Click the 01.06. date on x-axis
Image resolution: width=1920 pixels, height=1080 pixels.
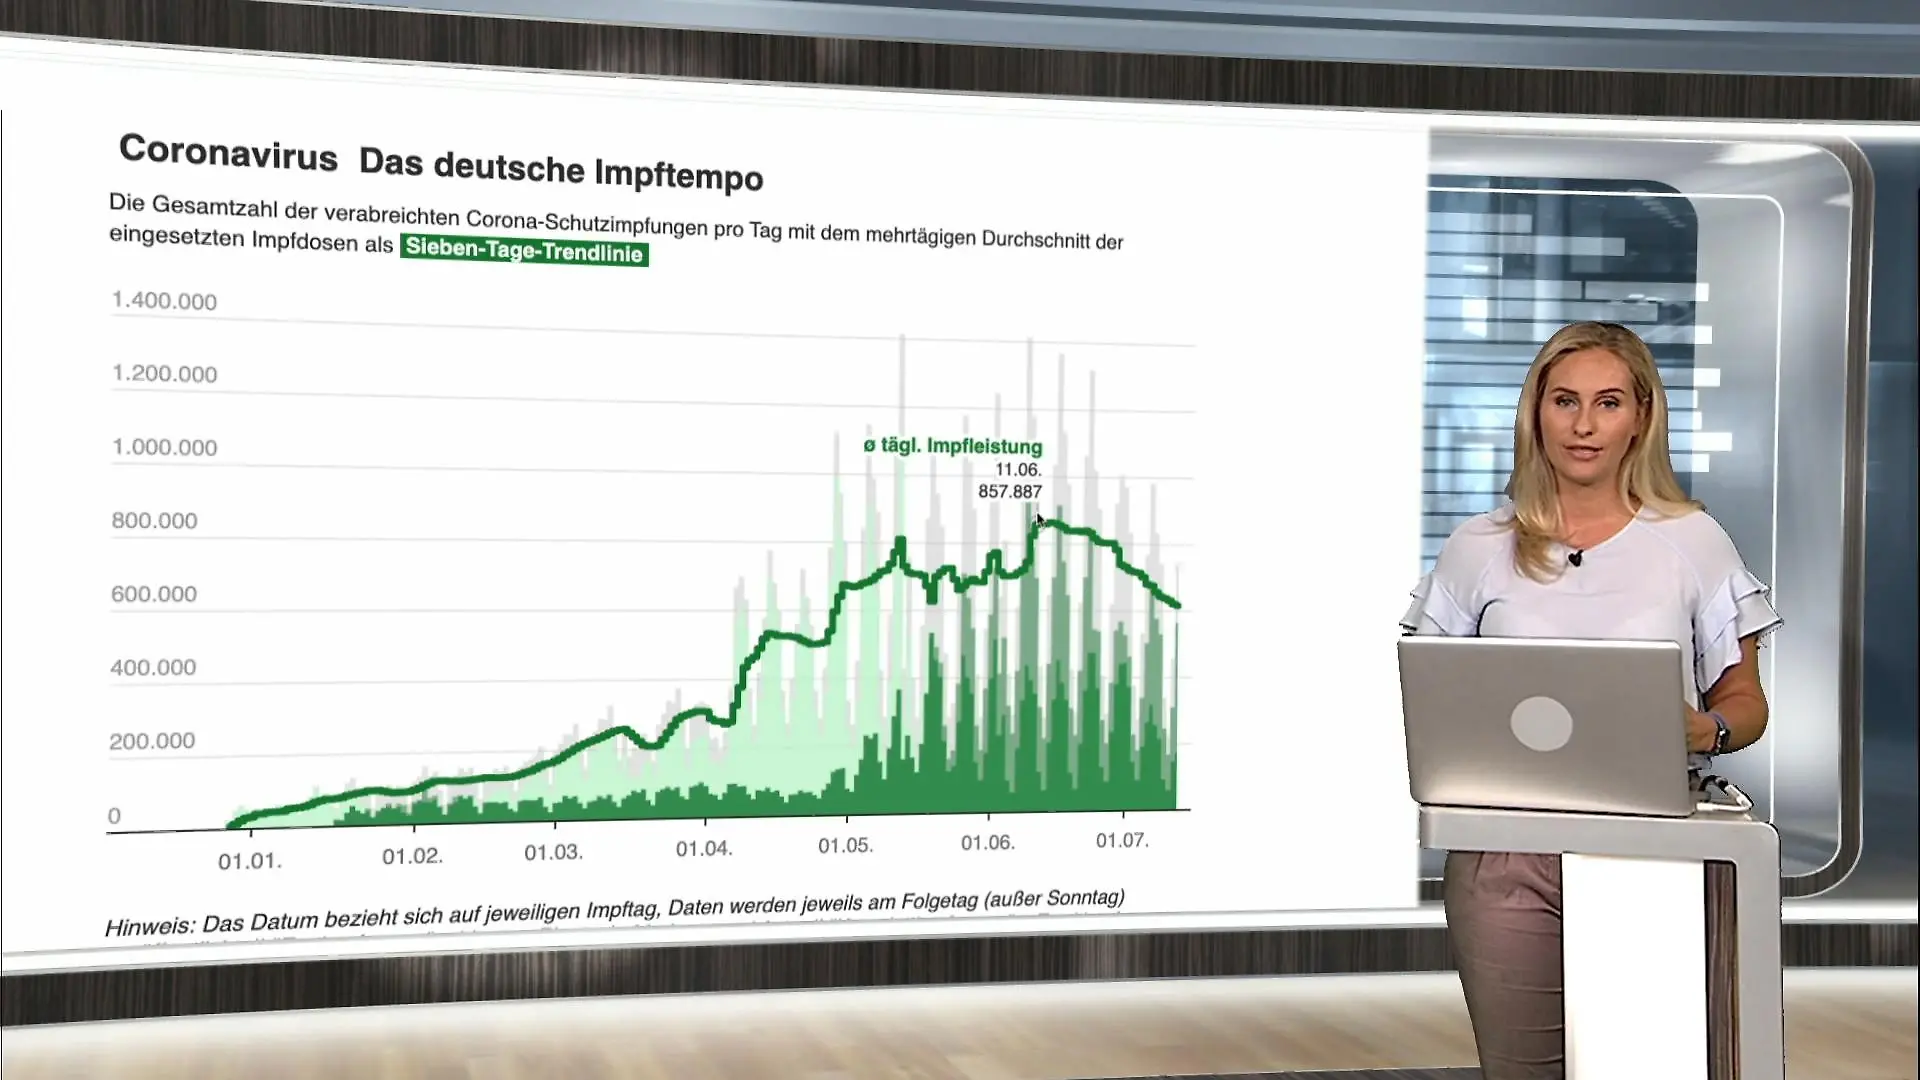(988, 842)
